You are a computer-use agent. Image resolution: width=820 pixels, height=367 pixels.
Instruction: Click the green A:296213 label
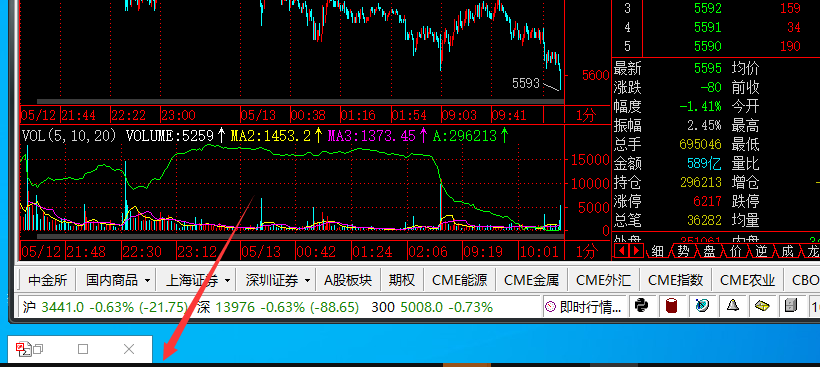(x=464, y=136)
